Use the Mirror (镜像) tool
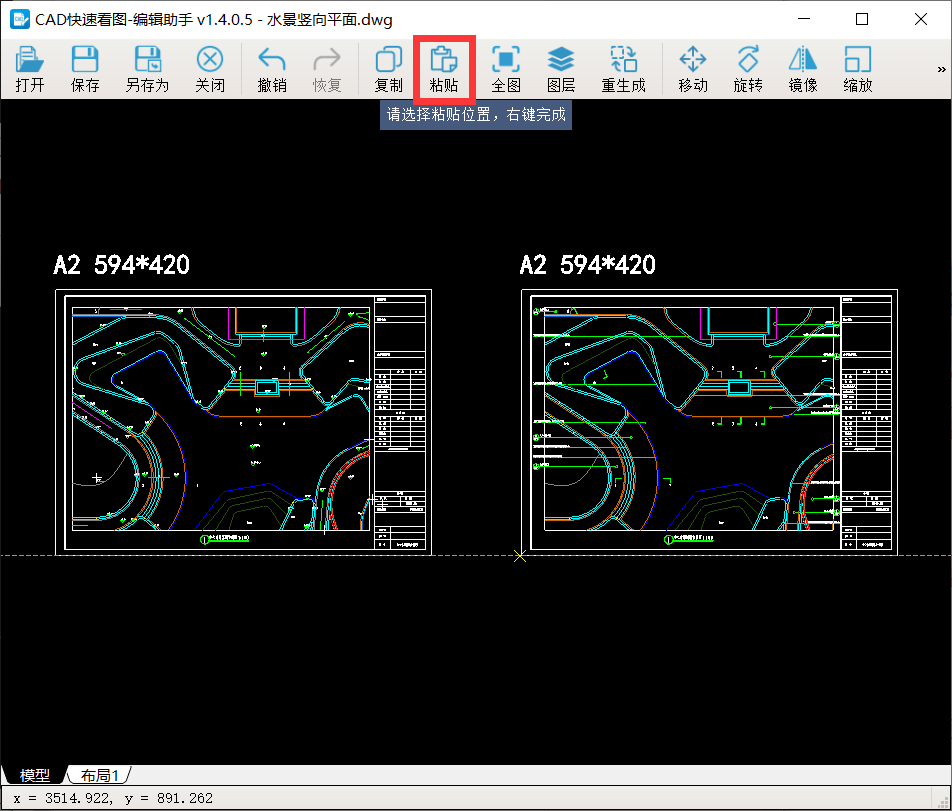 [x=803, y=68]
